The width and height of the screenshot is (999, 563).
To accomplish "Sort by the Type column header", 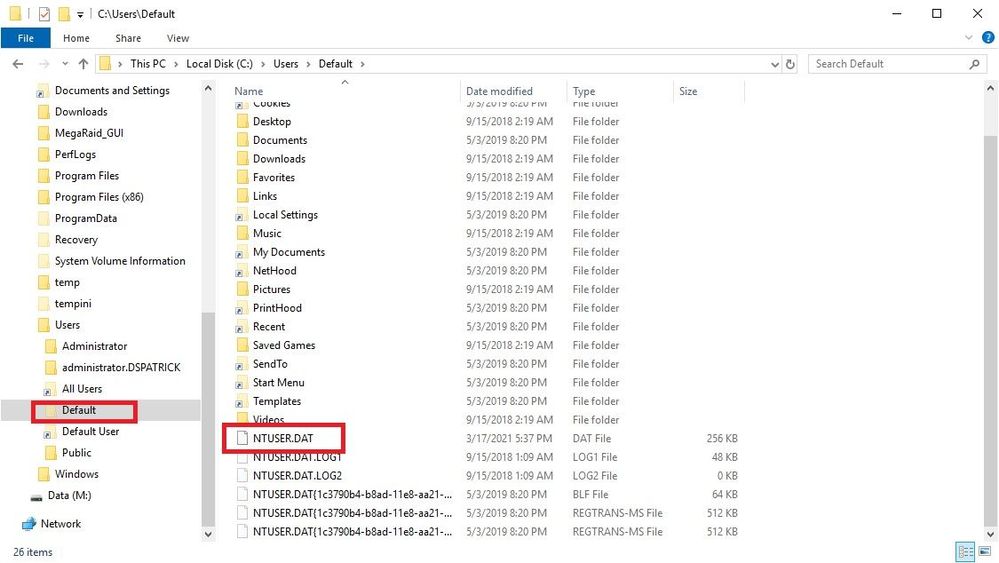I will click(x=584, y=91).
